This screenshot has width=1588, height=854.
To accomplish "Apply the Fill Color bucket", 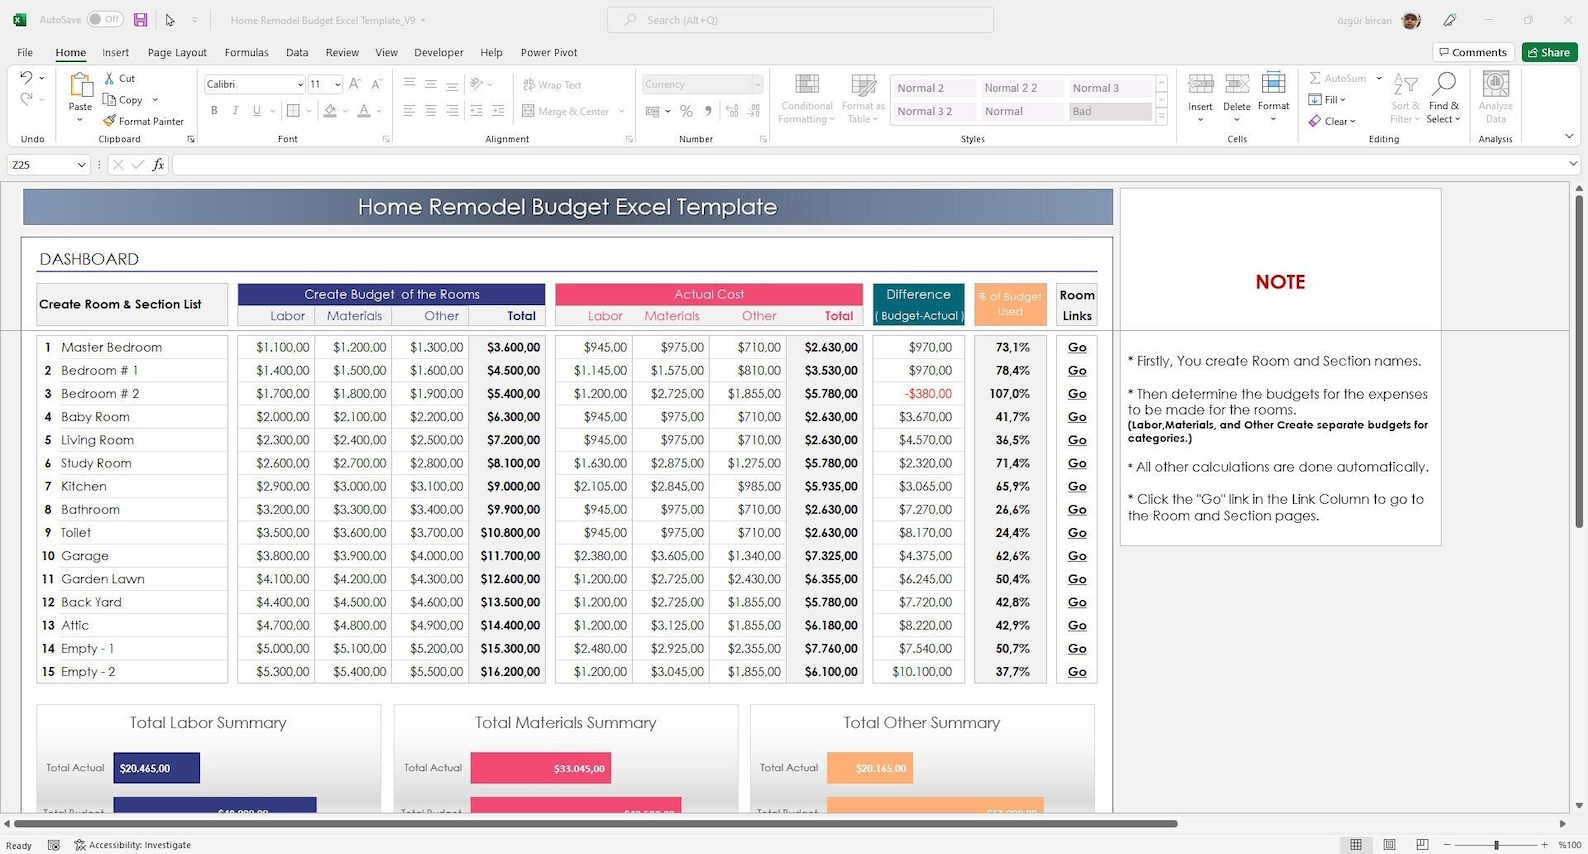I will pyautogui.click(x=330, y=111).
